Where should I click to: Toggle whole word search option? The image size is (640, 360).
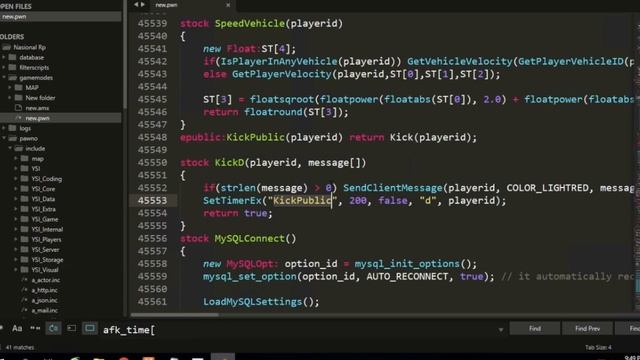point(35,328)
